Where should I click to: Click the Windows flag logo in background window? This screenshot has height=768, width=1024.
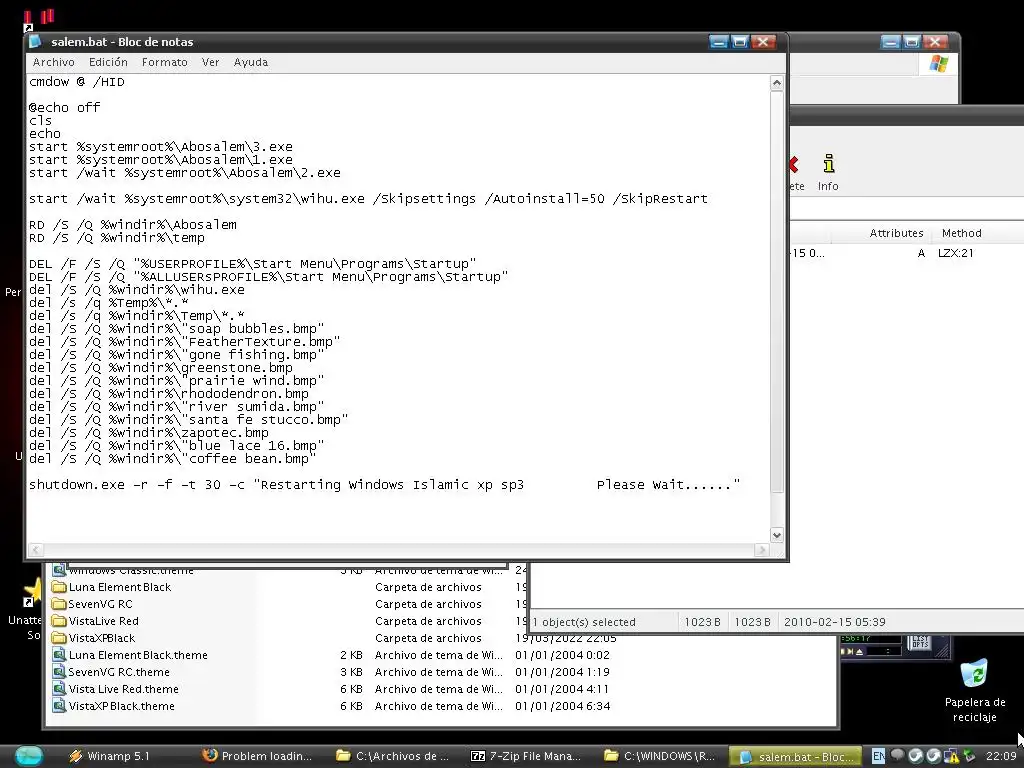pyautogui.click(x=938, y=64)
